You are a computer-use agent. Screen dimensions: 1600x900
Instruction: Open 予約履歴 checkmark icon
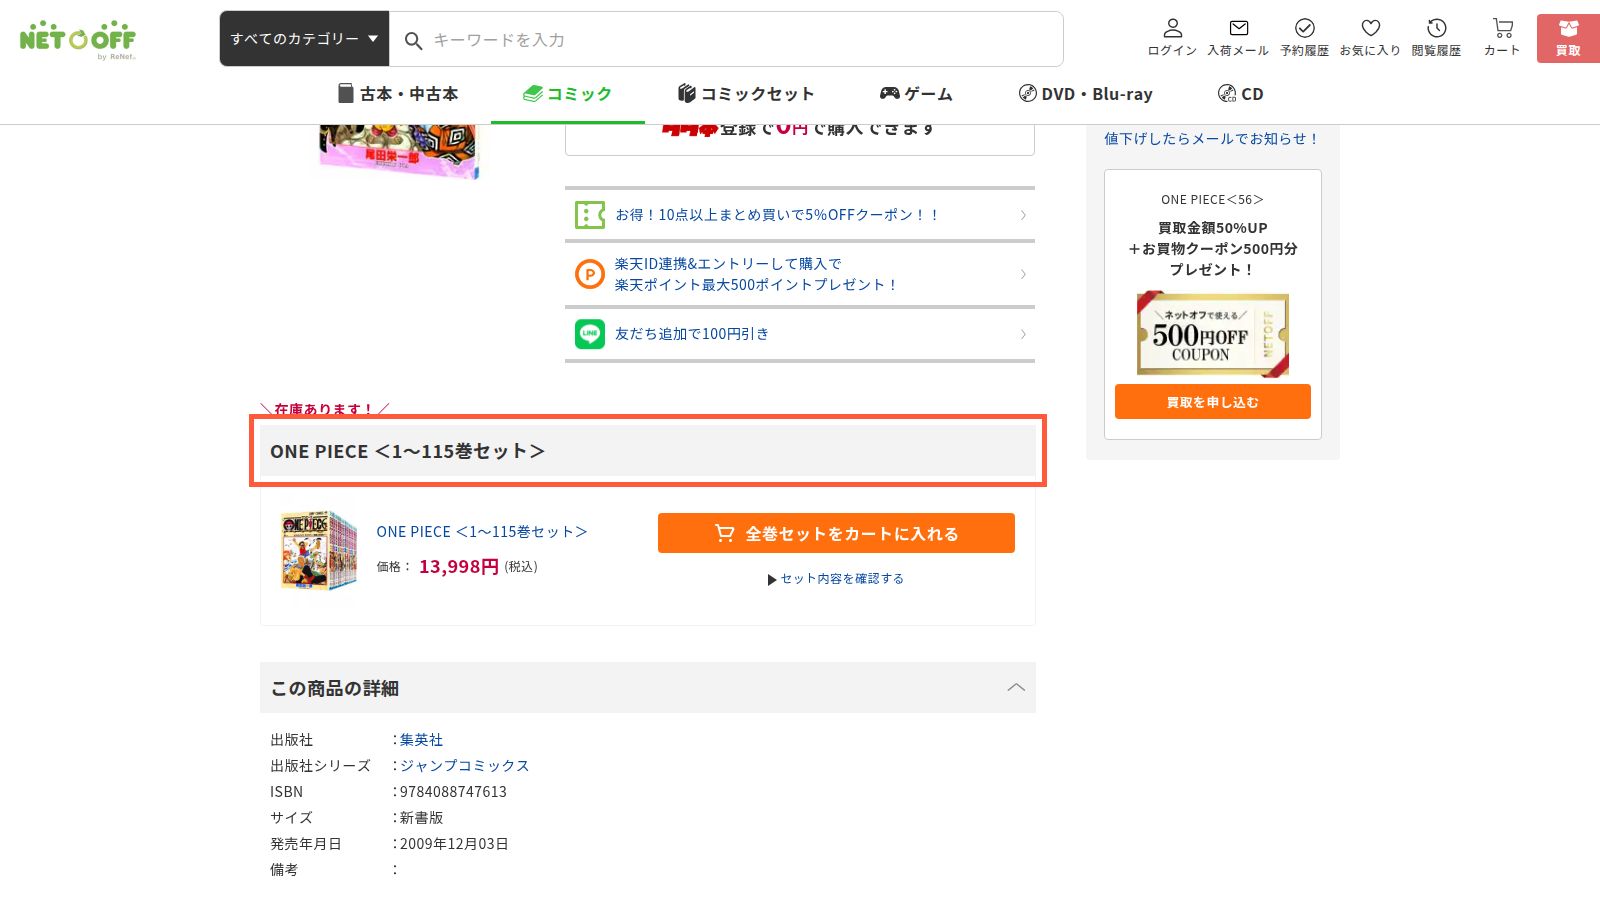1304,38
